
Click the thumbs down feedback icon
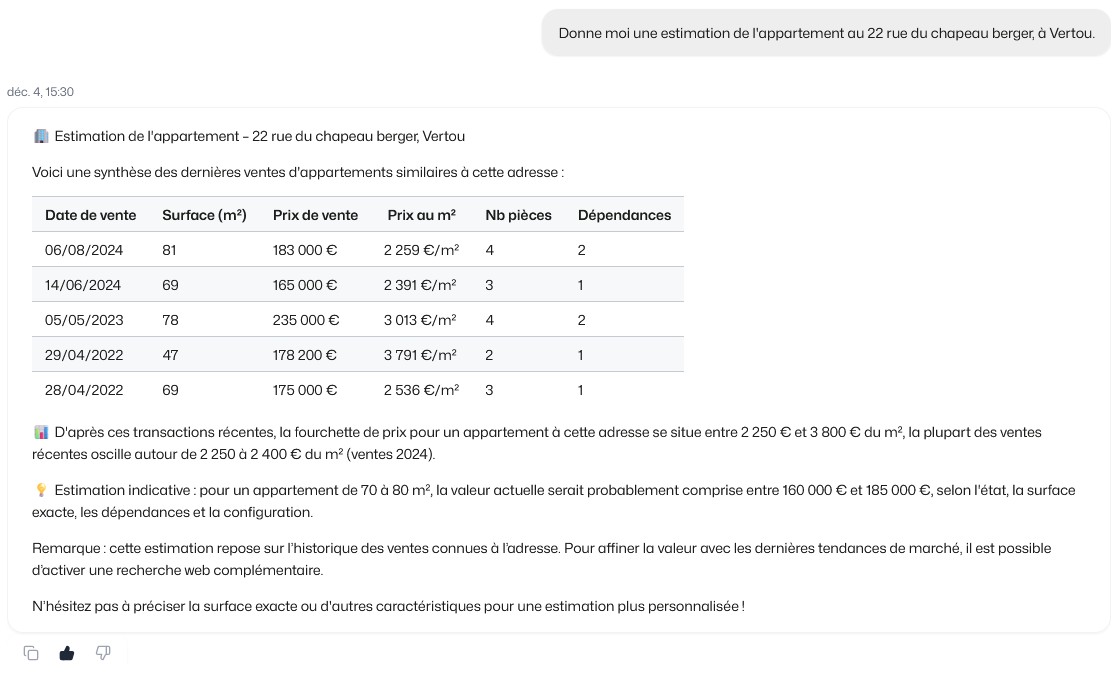pyautogui.click(x=103, y=653)
